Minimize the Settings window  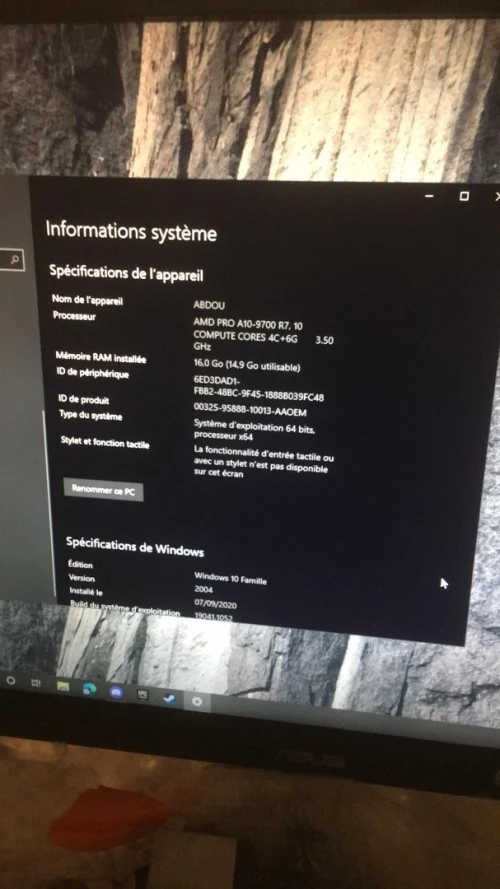click(x=429, y=196)
